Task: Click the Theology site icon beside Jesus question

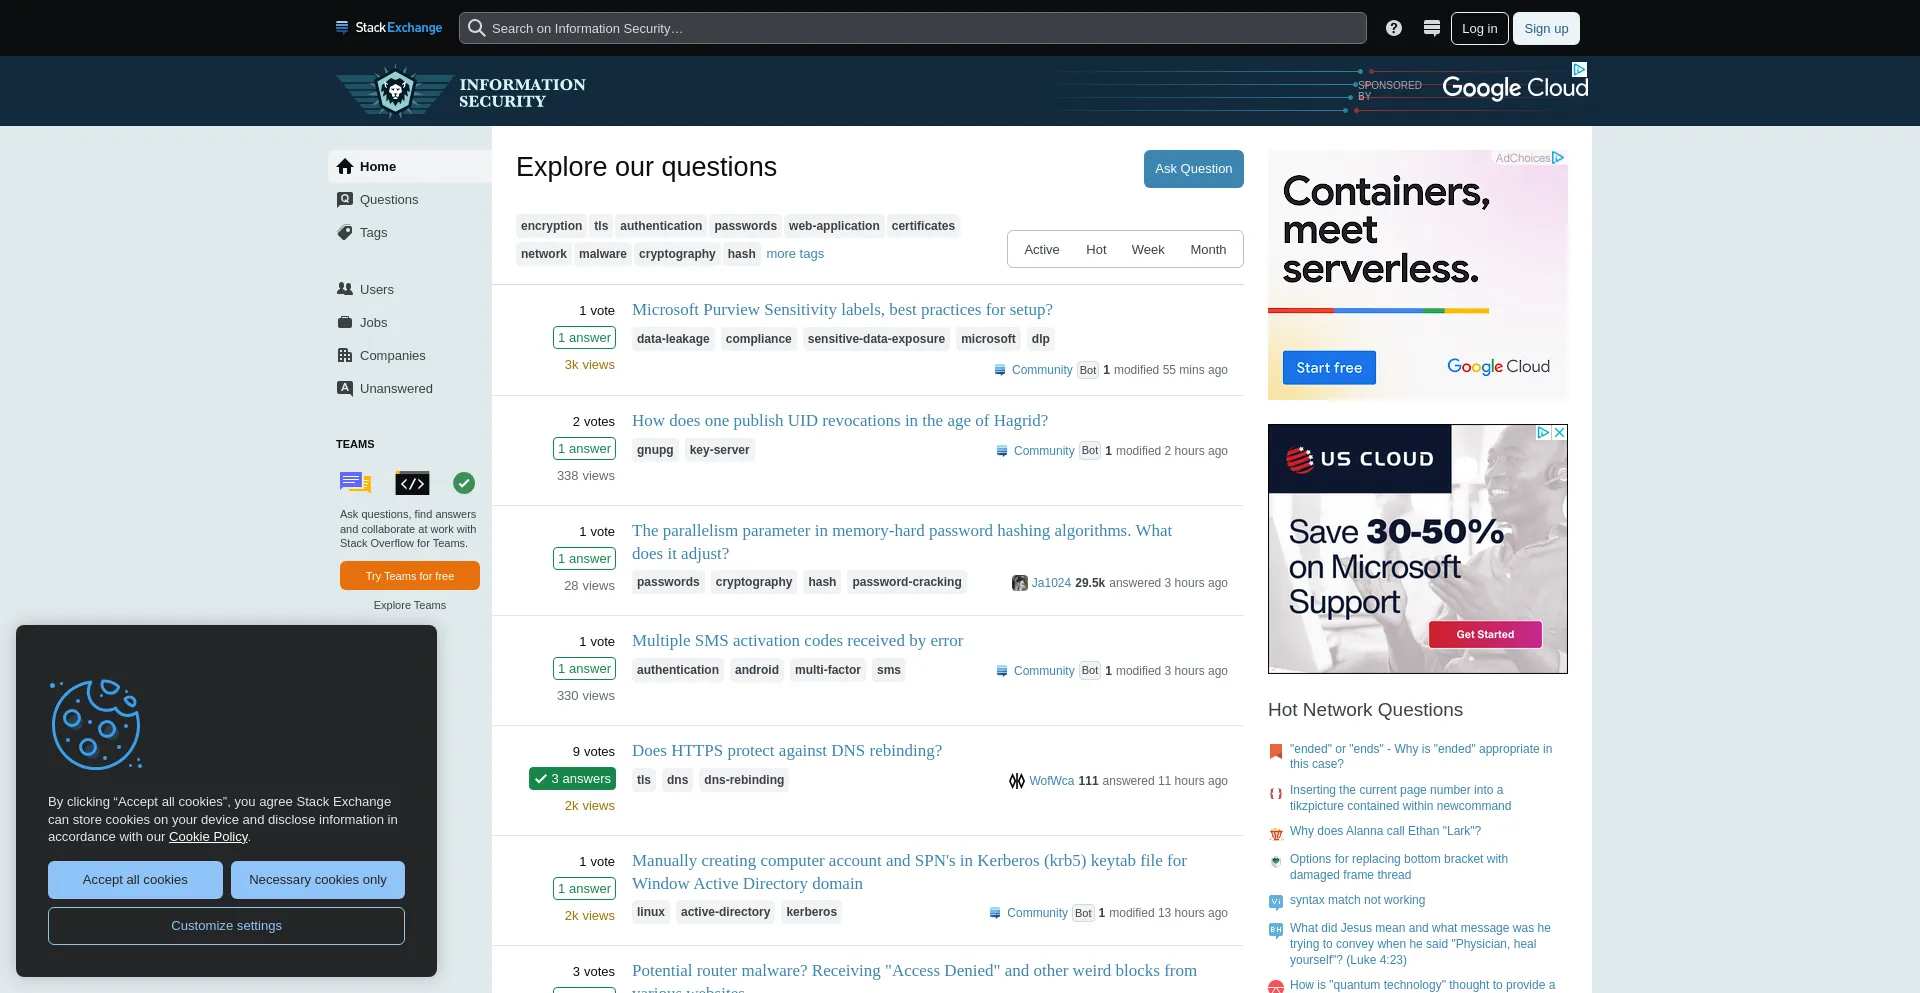Action: coord(1276,930)
